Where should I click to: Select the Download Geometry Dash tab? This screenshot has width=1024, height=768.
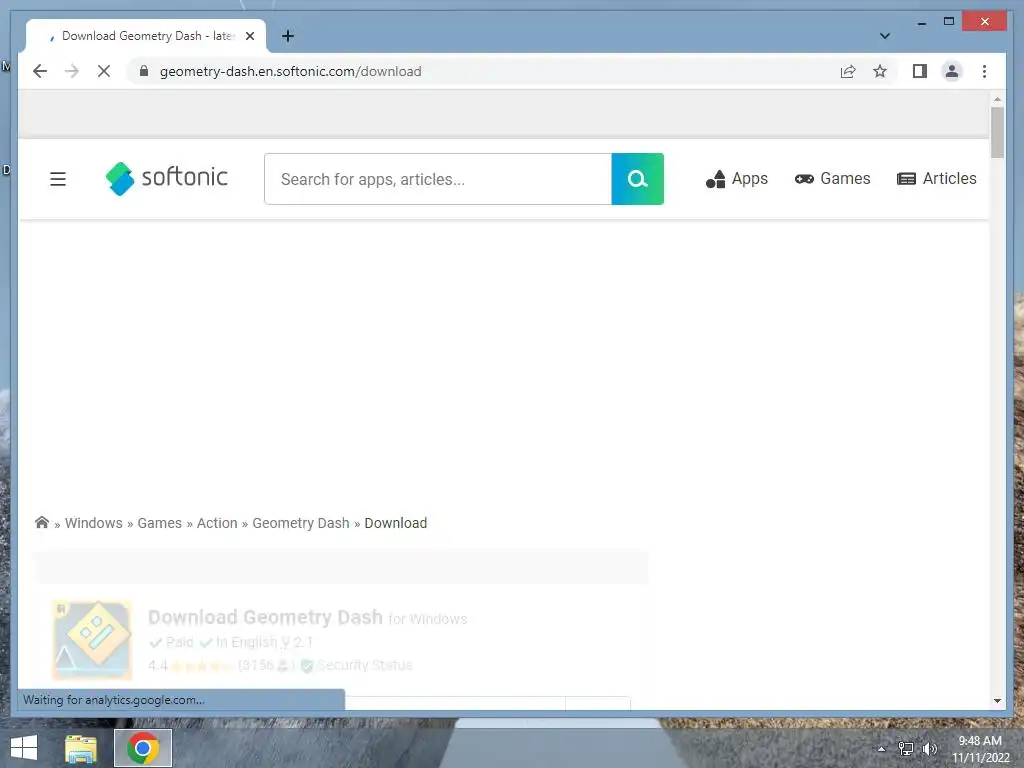point(146,36)
